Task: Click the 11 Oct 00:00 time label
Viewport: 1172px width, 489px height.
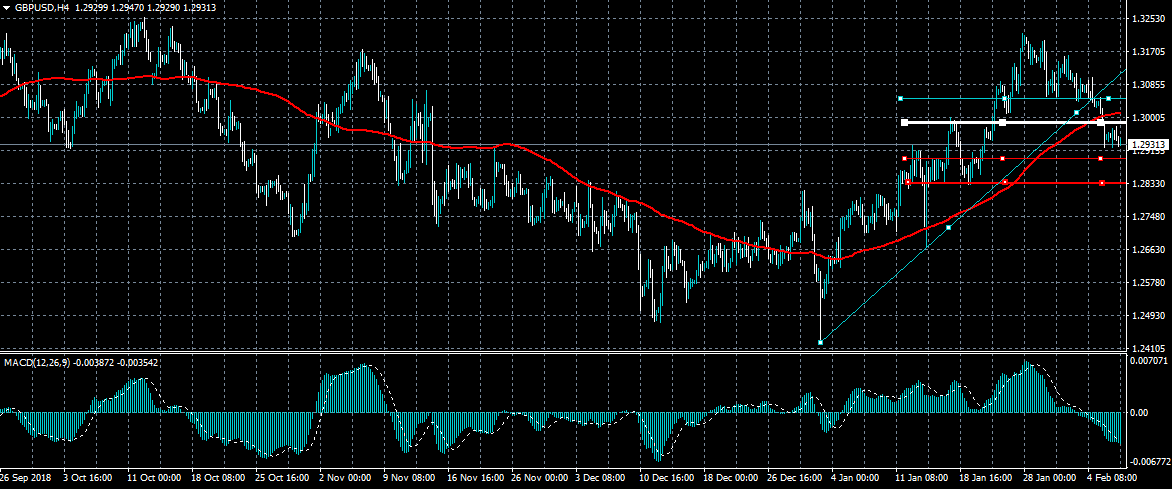Action: 154,477
